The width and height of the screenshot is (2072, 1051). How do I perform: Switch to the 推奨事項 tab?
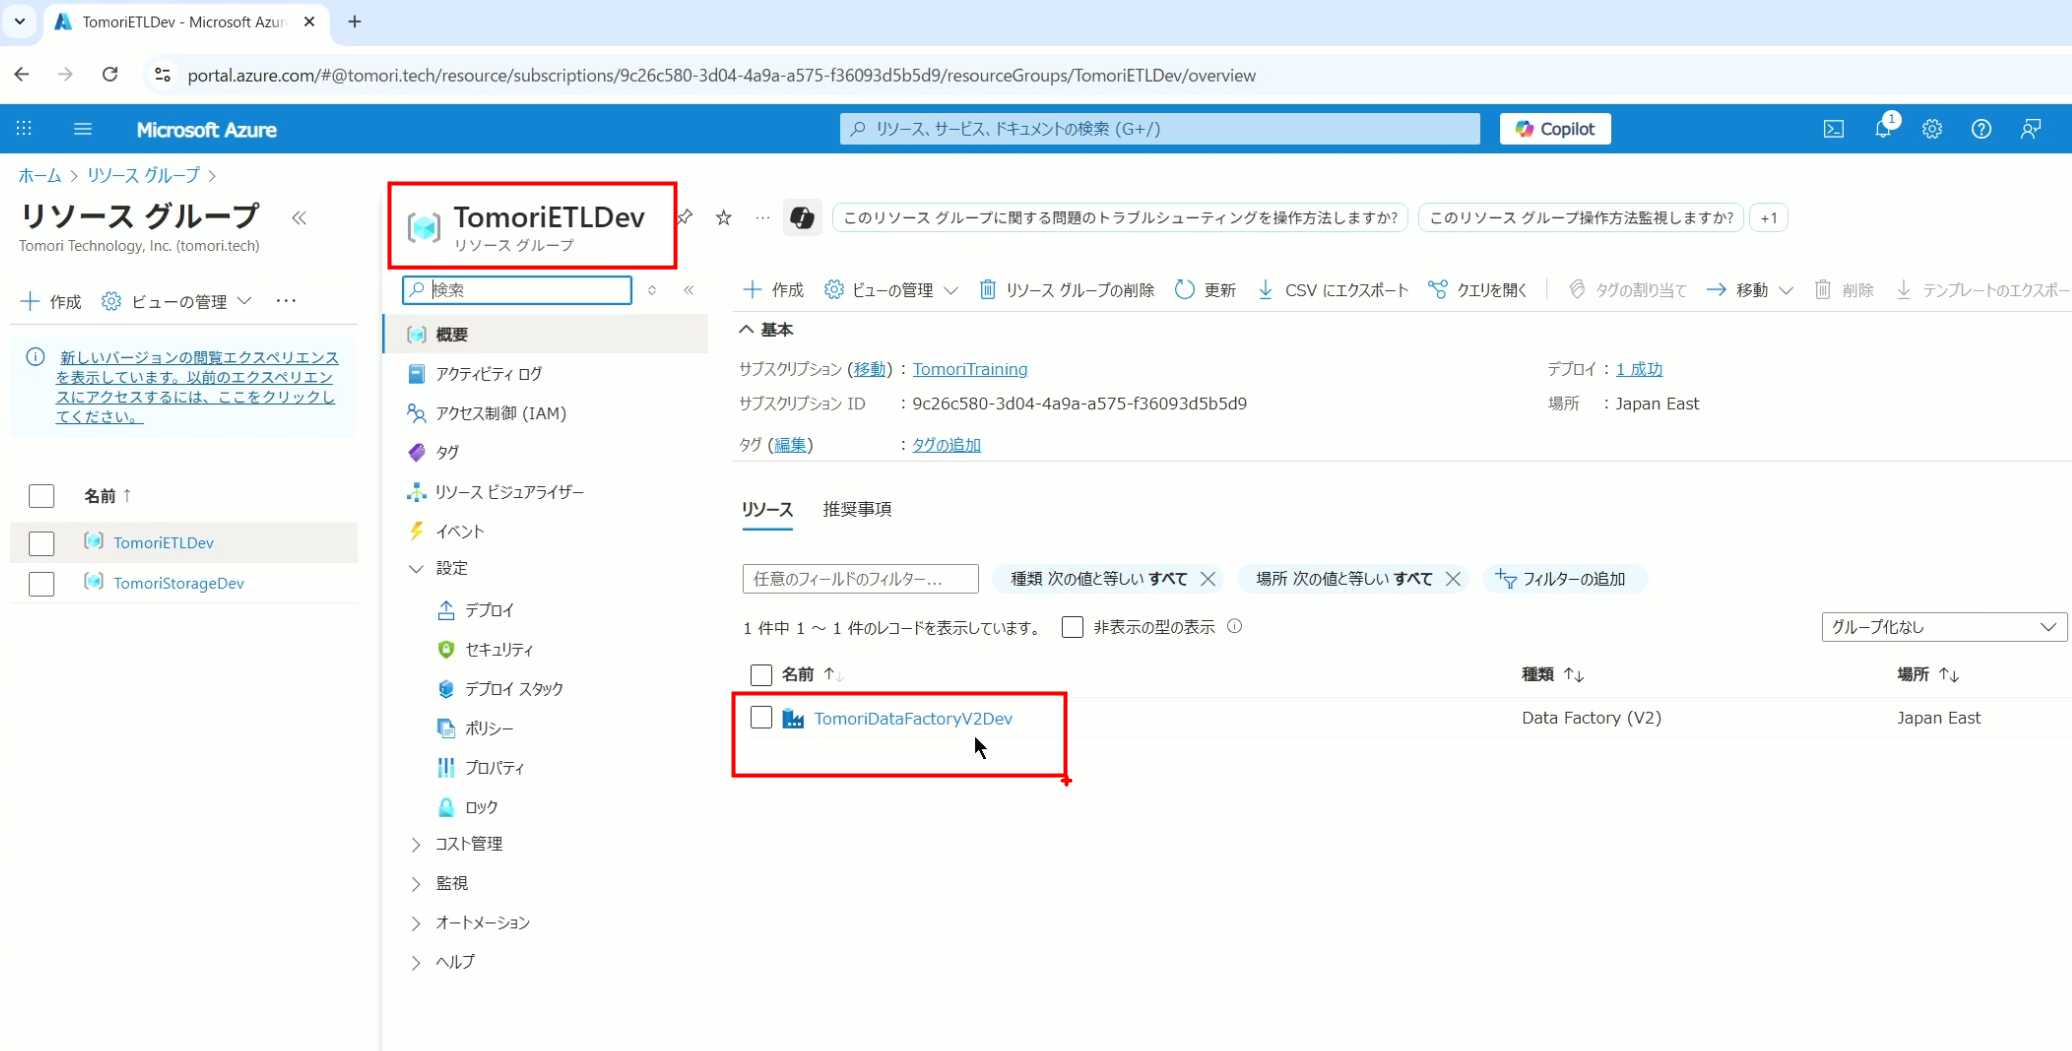857,509
